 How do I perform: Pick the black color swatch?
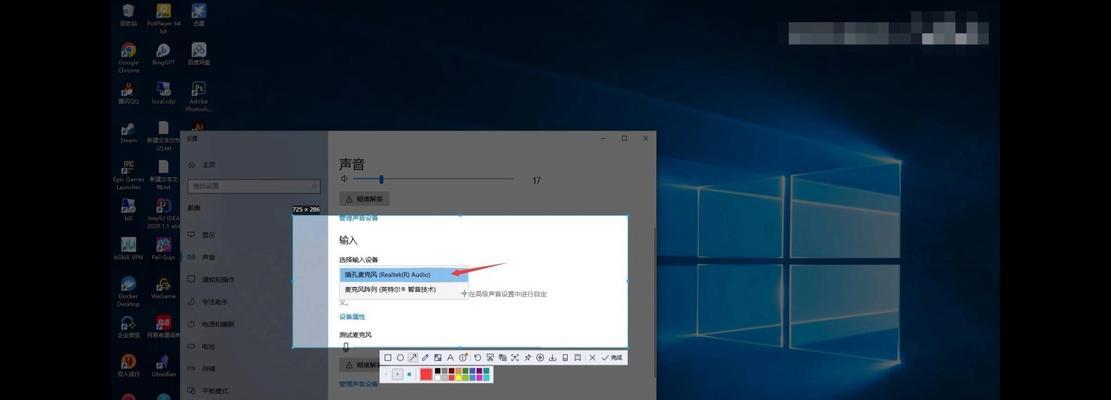click(x=437, y=371)
